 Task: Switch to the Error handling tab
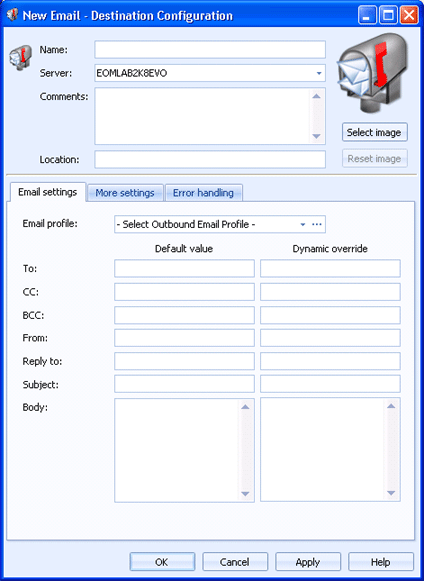[203, 193]
